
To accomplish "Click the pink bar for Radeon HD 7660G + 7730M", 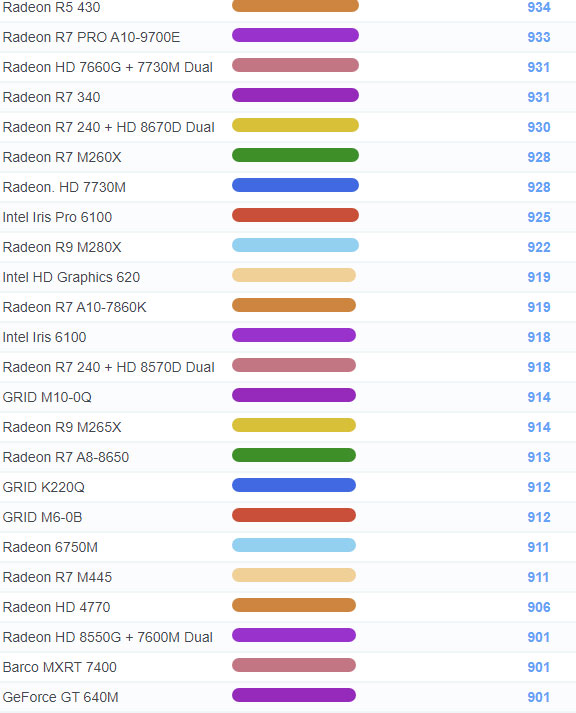I will pos(296,65).
